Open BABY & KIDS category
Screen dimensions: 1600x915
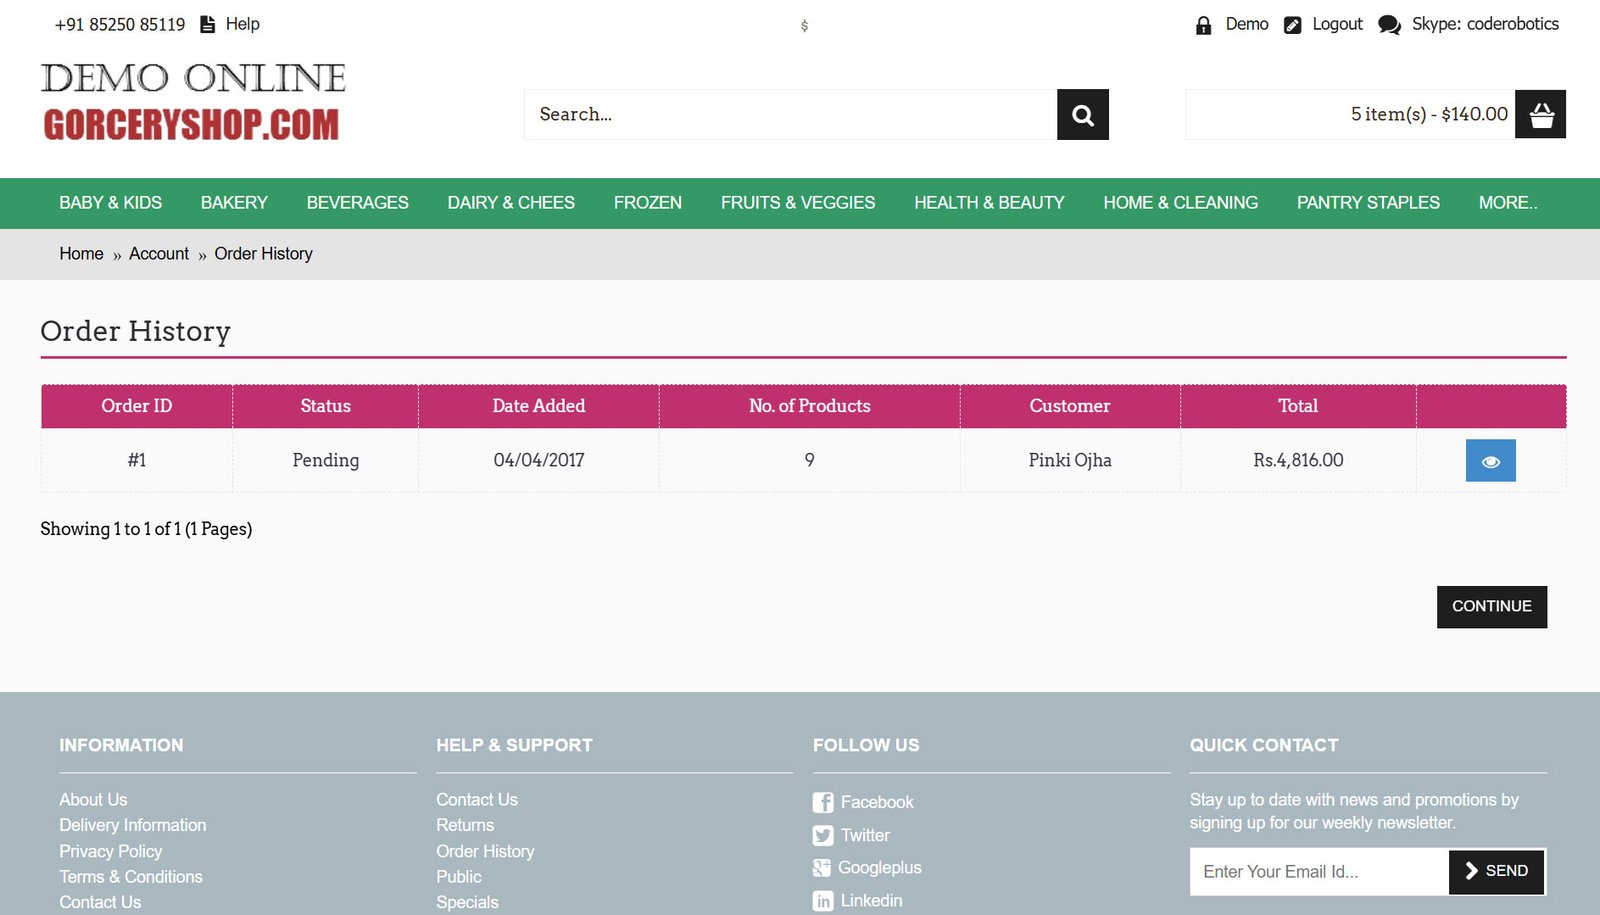pos(110,203)
